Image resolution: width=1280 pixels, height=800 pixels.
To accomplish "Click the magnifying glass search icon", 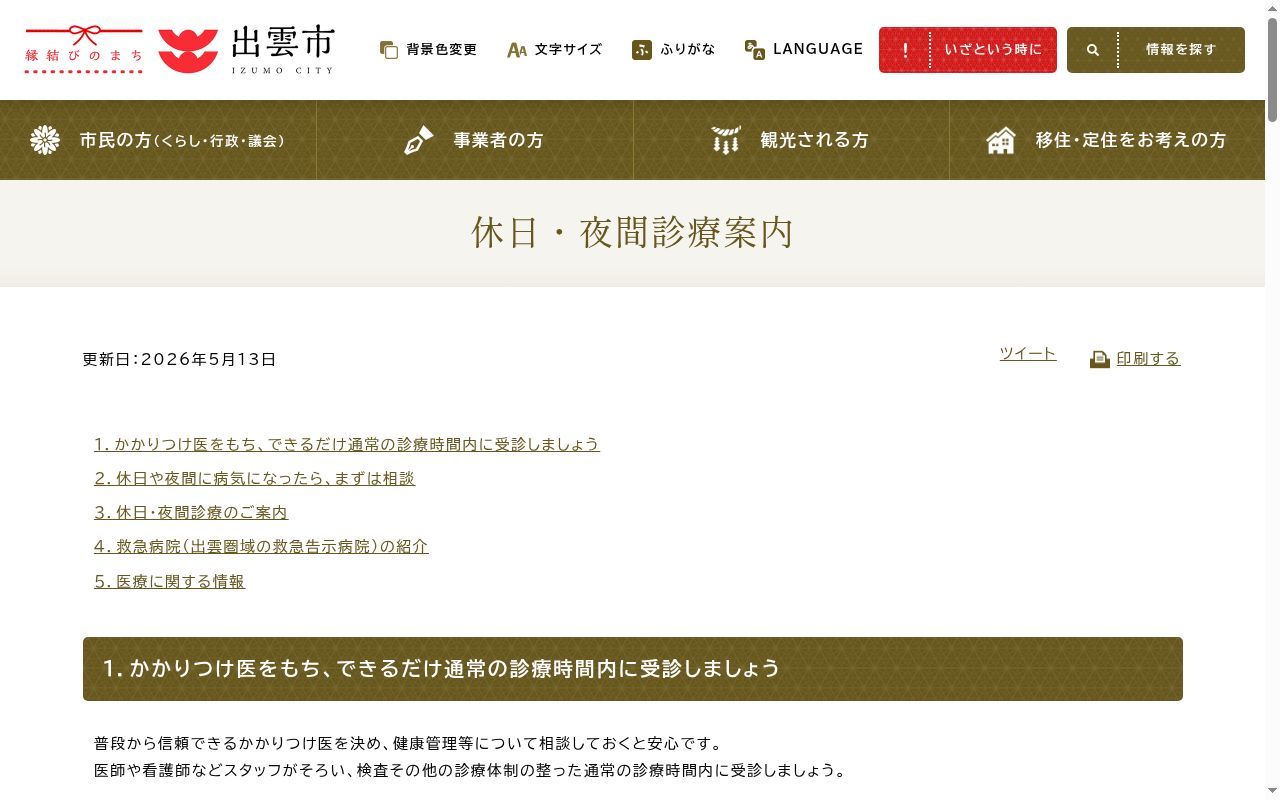I will [1093, 50].
